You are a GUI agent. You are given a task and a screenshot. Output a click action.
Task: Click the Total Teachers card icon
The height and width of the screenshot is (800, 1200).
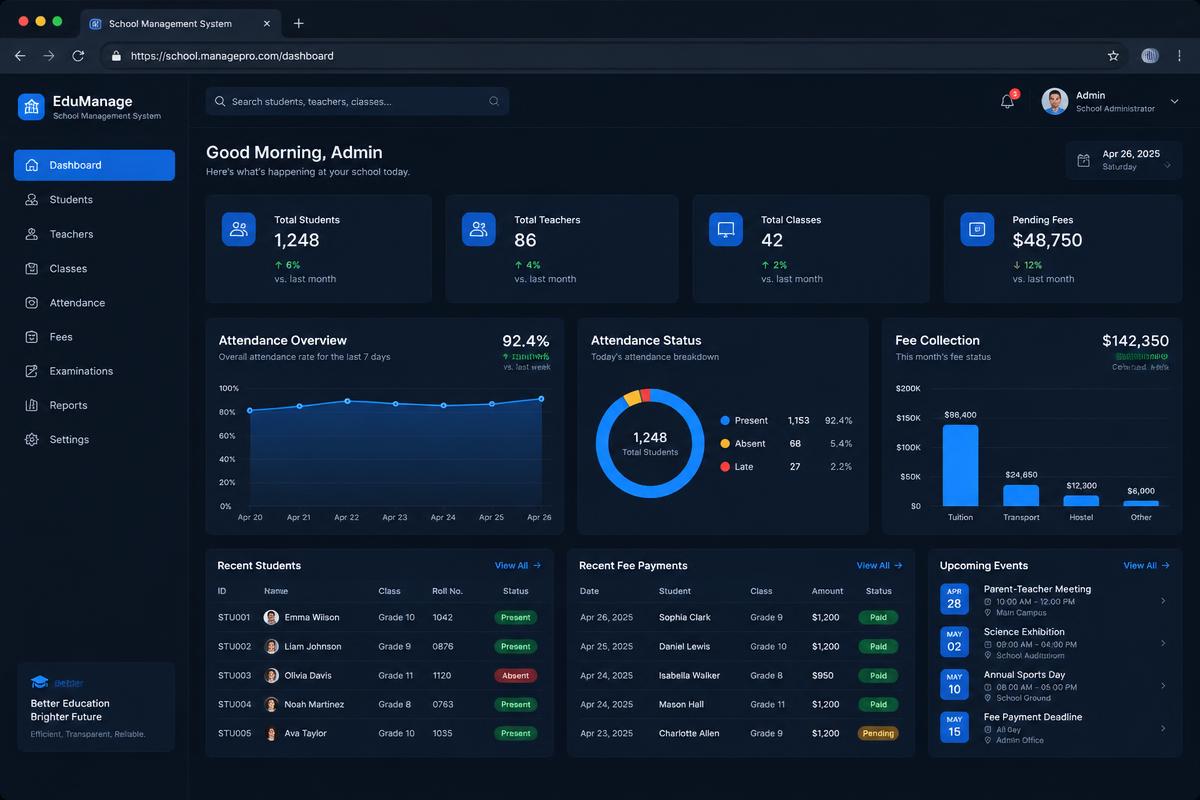click(479, 229)
